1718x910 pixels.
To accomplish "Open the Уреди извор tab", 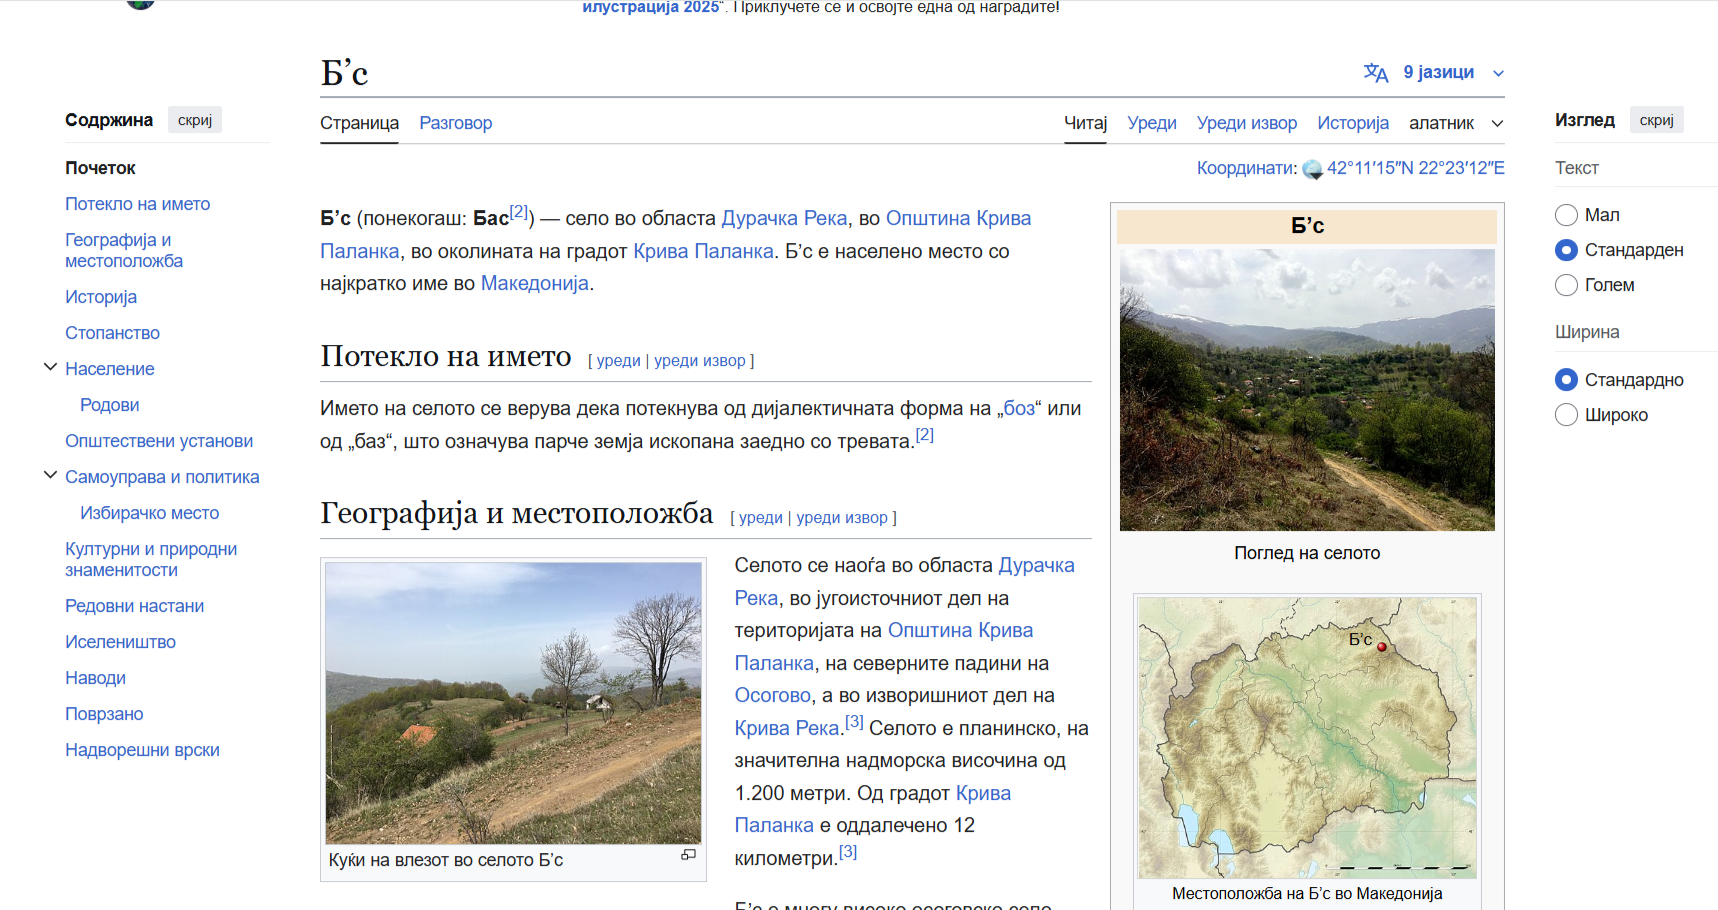I will 1247,123.
